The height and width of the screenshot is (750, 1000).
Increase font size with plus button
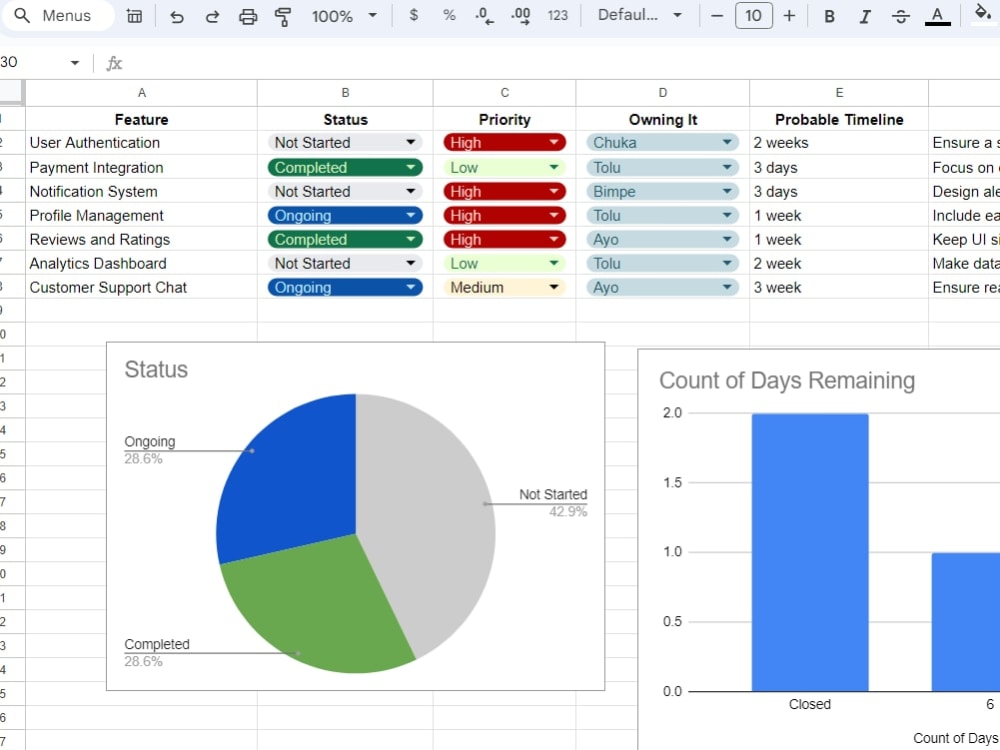click(x=790, y=16)
